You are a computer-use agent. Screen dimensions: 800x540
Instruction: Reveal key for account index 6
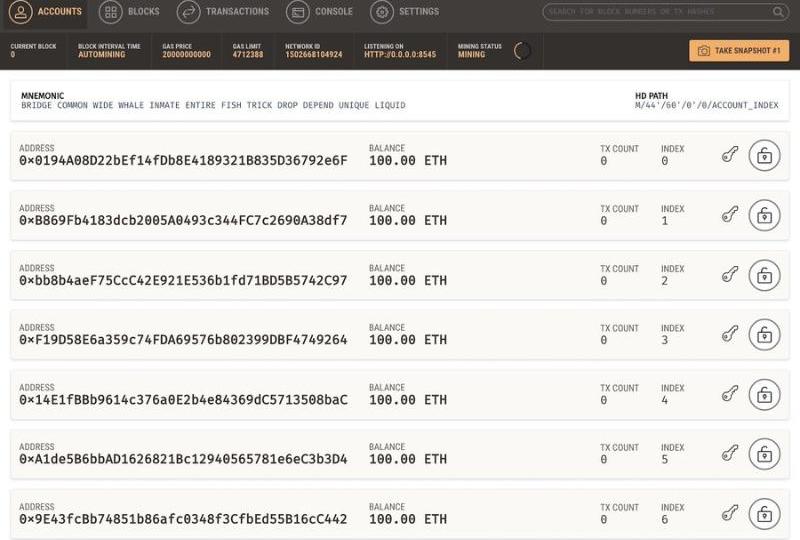pos(730,513)
